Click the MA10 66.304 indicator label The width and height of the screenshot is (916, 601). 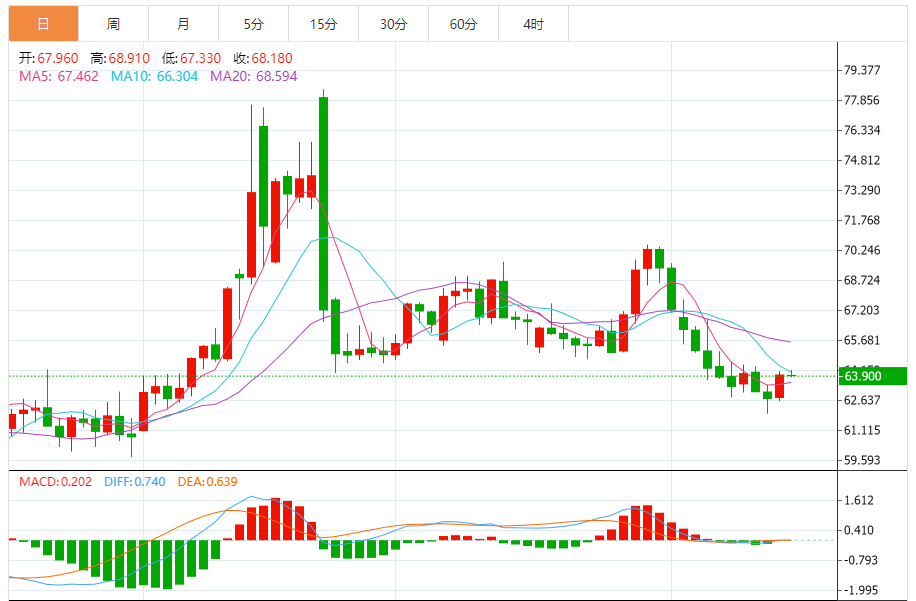[x=154, y=77]
